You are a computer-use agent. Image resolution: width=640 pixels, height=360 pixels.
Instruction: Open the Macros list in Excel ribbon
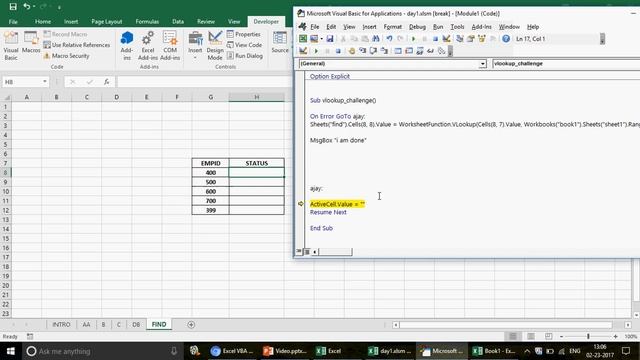click(31, 43)
